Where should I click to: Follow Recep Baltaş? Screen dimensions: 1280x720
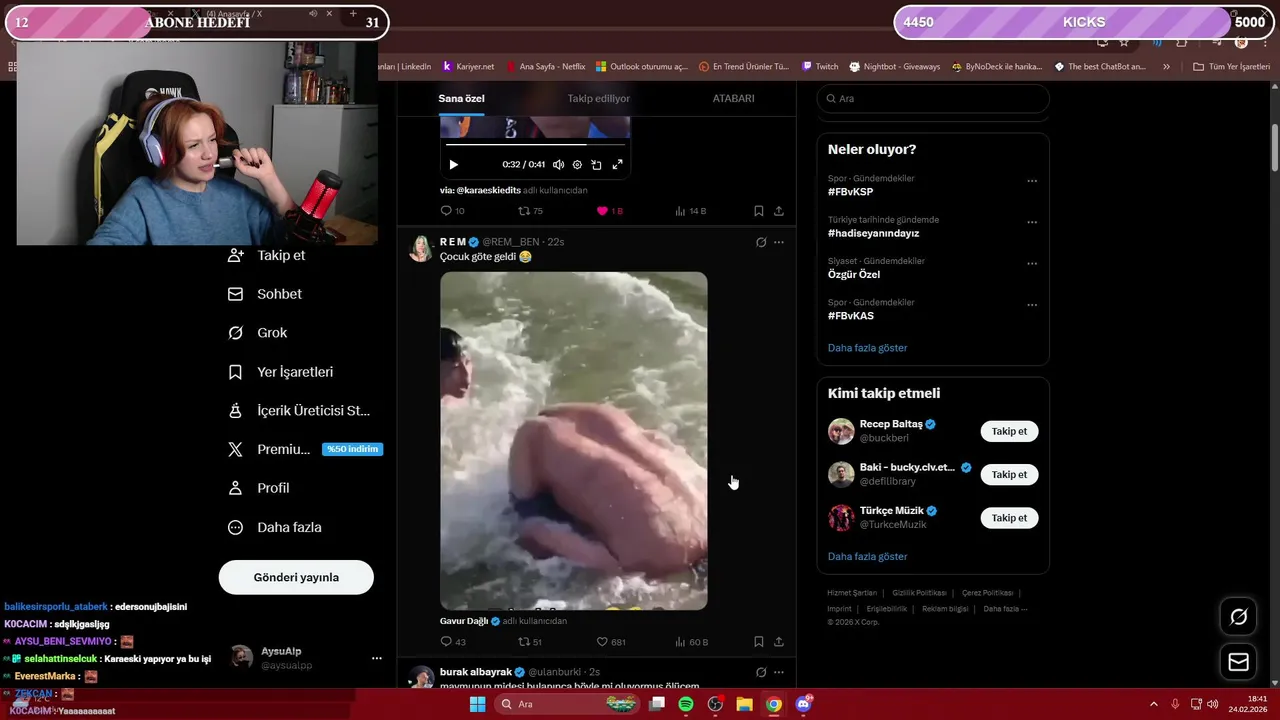click(x=1009, y=431)
